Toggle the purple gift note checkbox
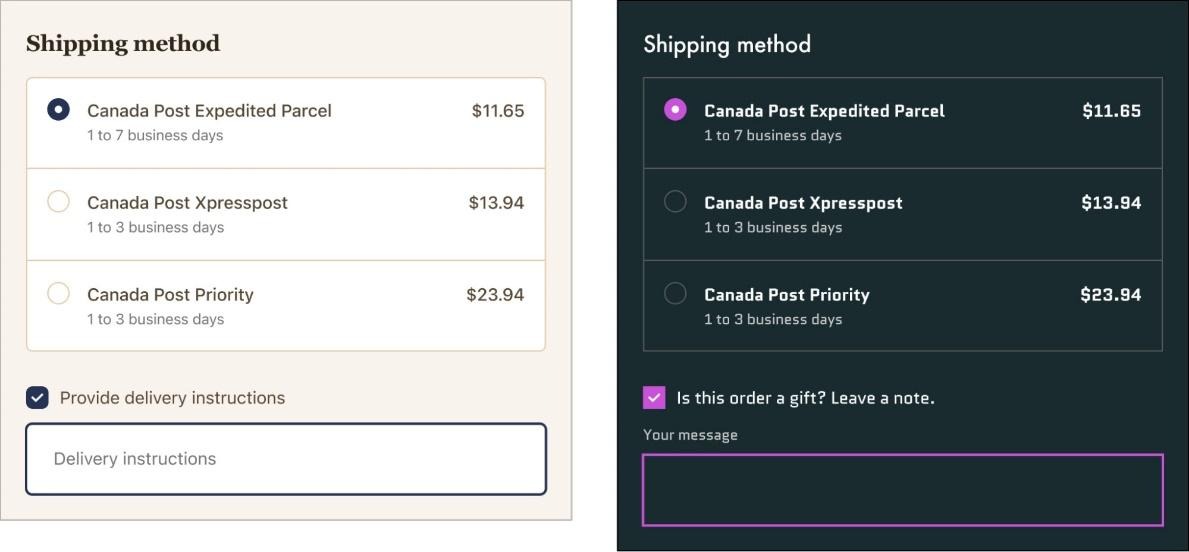 pyautogui.click(x=654, y=398)
